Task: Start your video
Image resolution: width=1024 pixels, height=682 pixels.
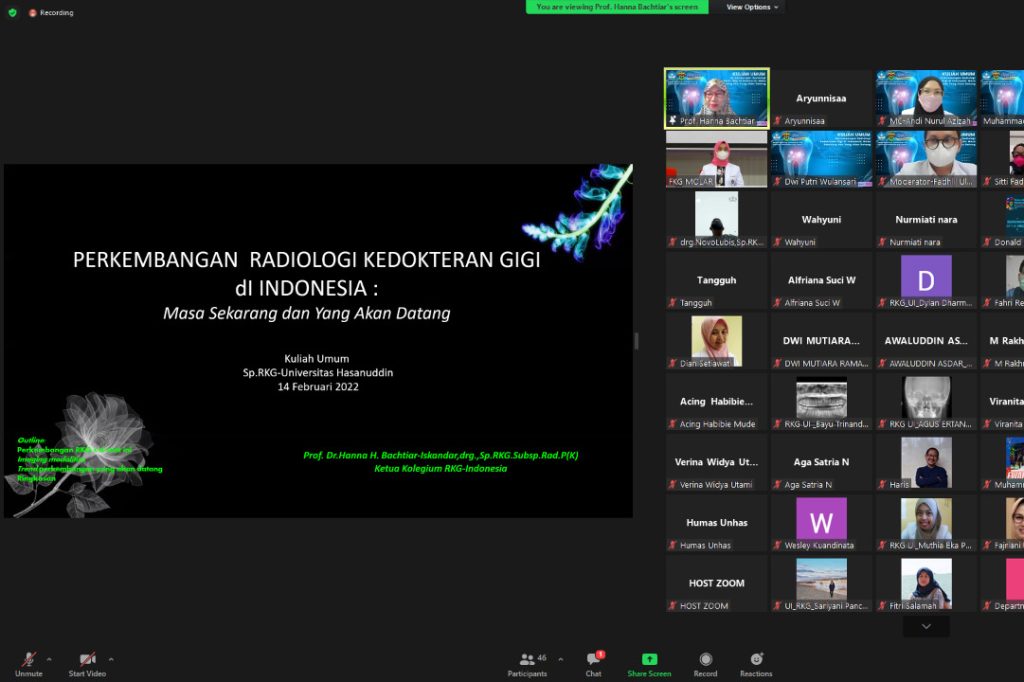Action: point(85,661)
